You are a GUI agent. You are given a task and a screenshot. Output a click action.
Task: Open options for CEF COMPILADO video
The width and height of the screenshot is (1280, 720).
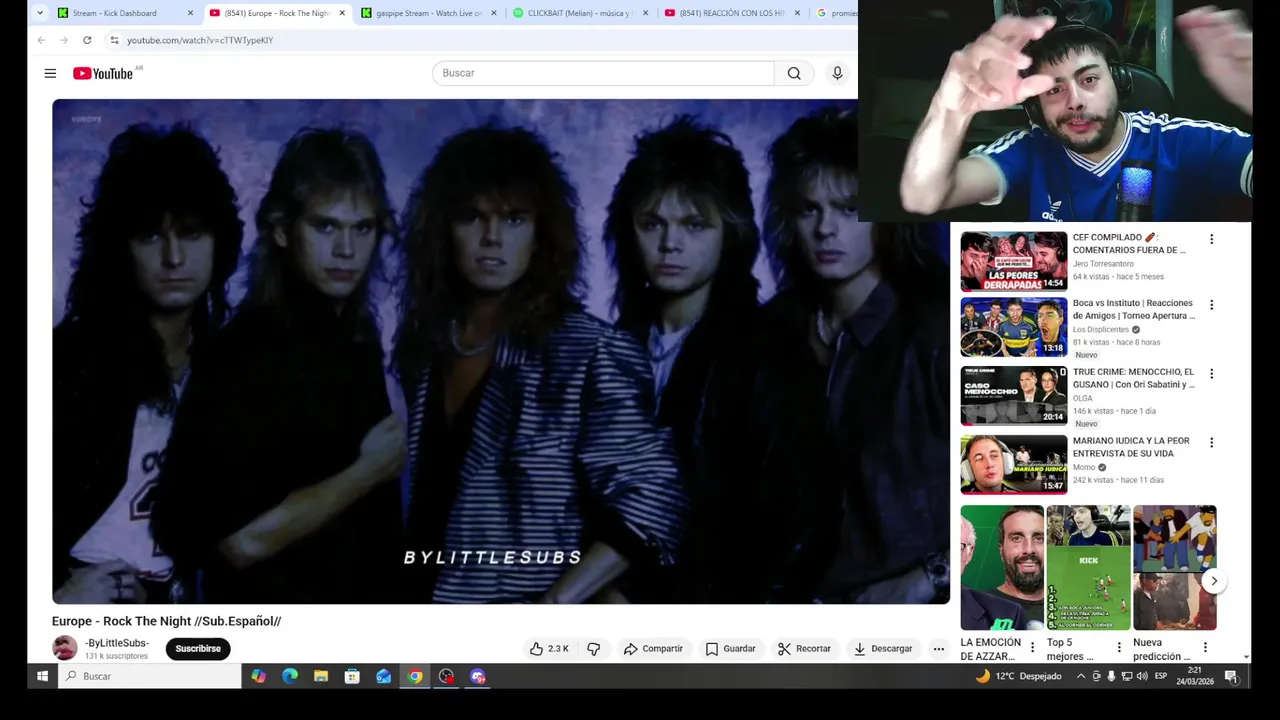(x=1211, y=240)
